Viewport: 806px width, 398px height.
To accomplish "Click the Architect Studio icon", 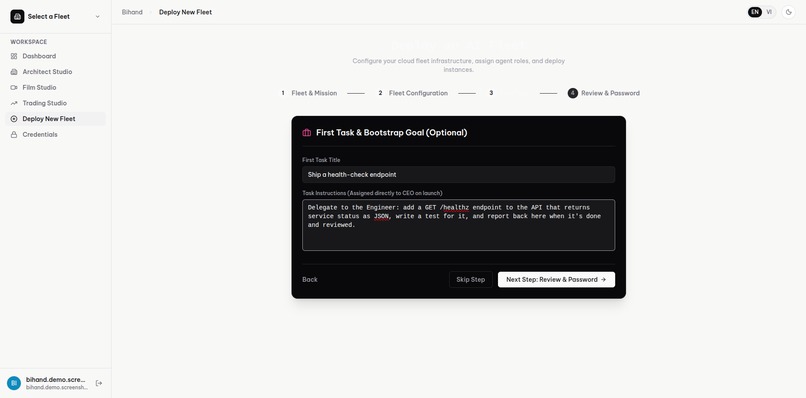I will (14, 72).
